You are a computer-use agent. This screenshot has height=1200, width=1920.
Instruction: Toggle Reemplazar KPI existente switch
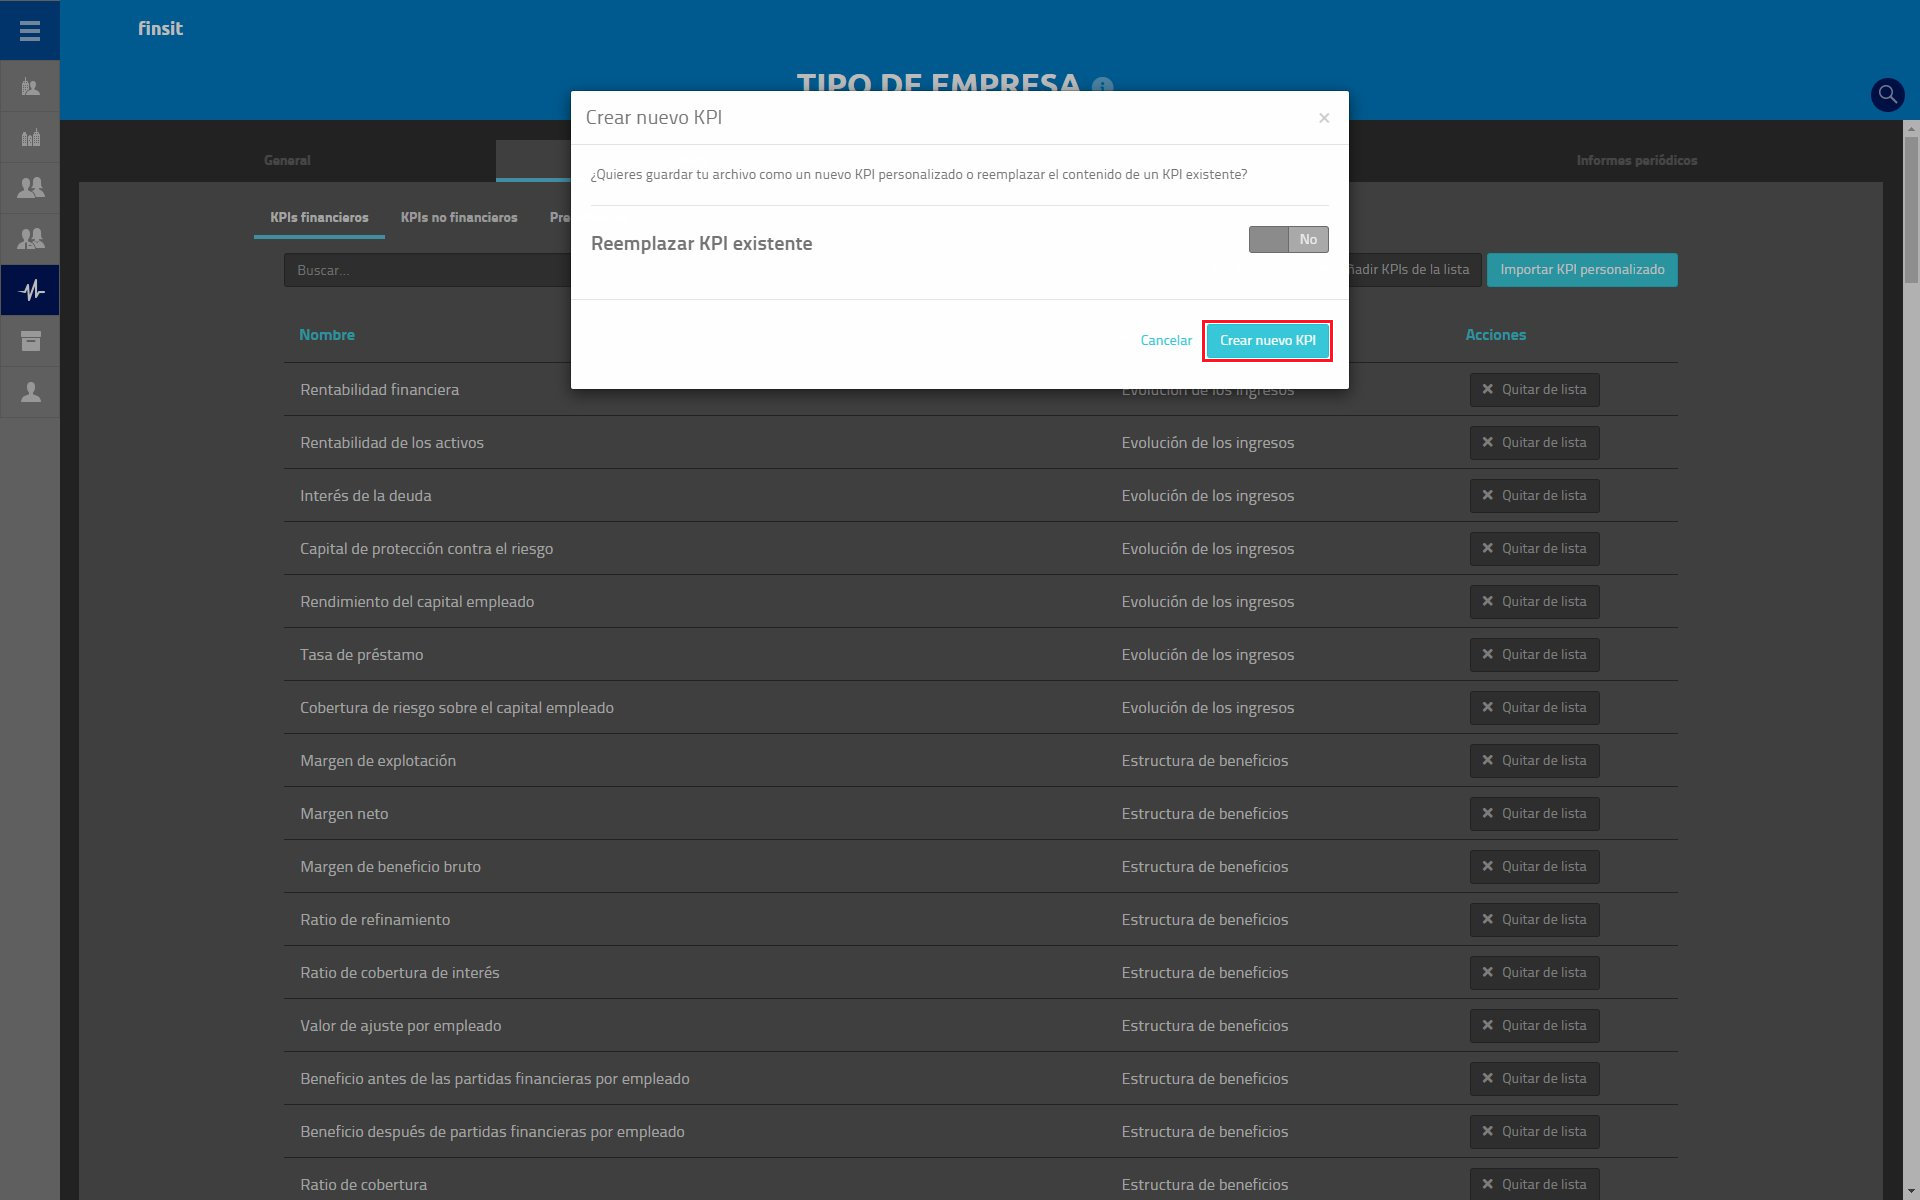click(1288, 239)
